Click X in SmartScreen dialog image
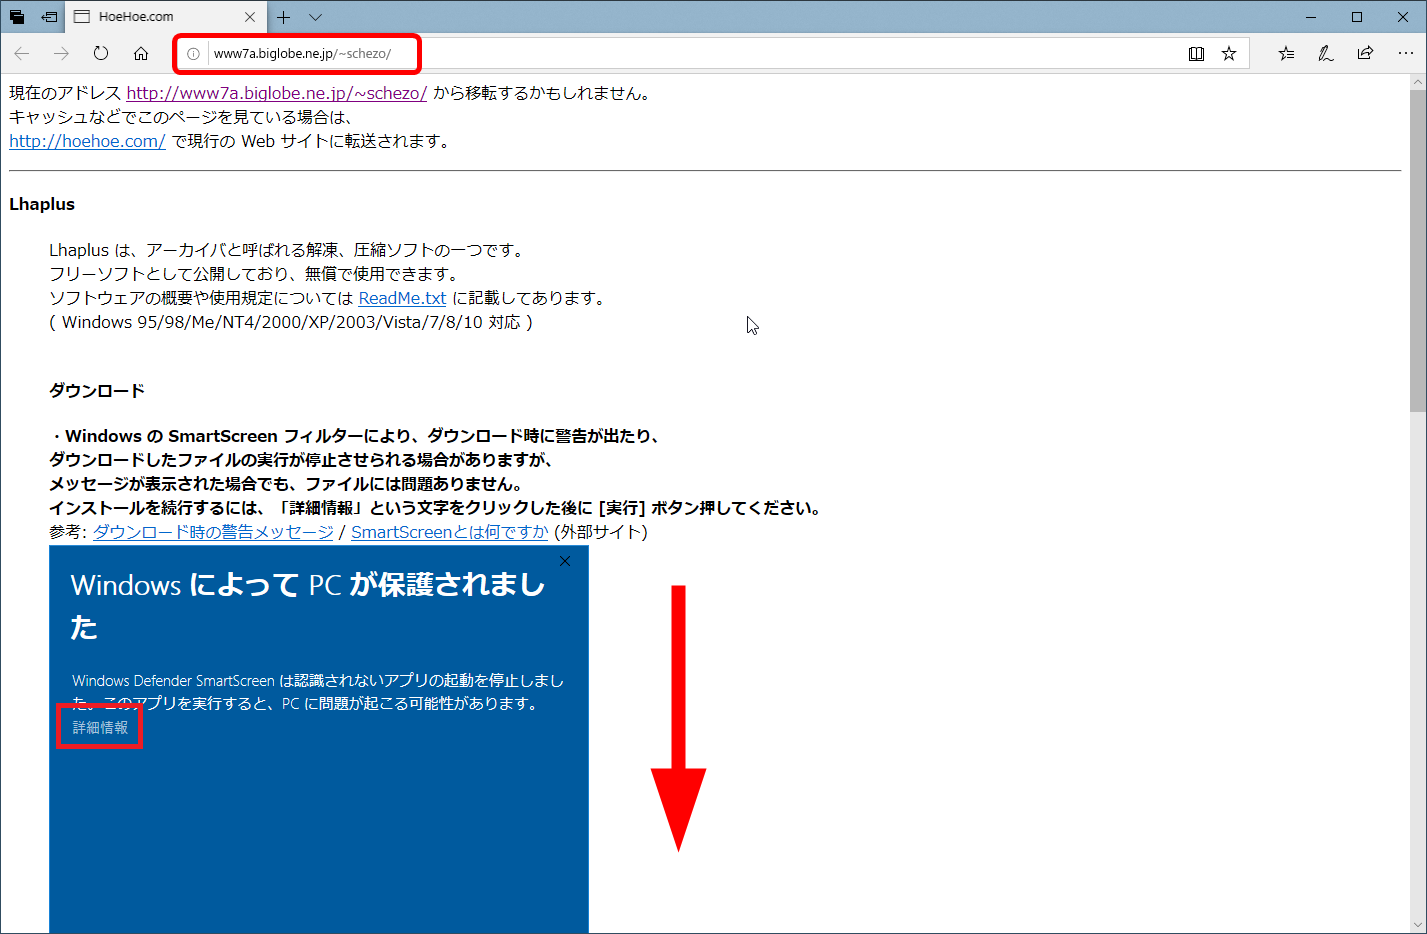1427x934 pixels. coord(565,561)
